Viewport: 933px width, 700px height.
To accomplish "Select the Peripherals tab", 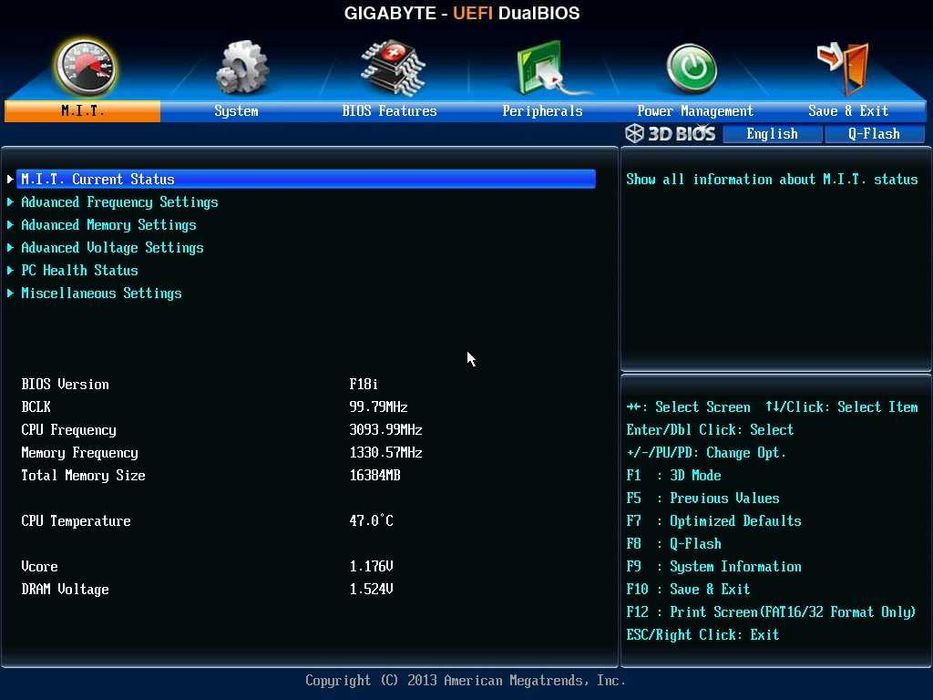I will coord(542,111).
